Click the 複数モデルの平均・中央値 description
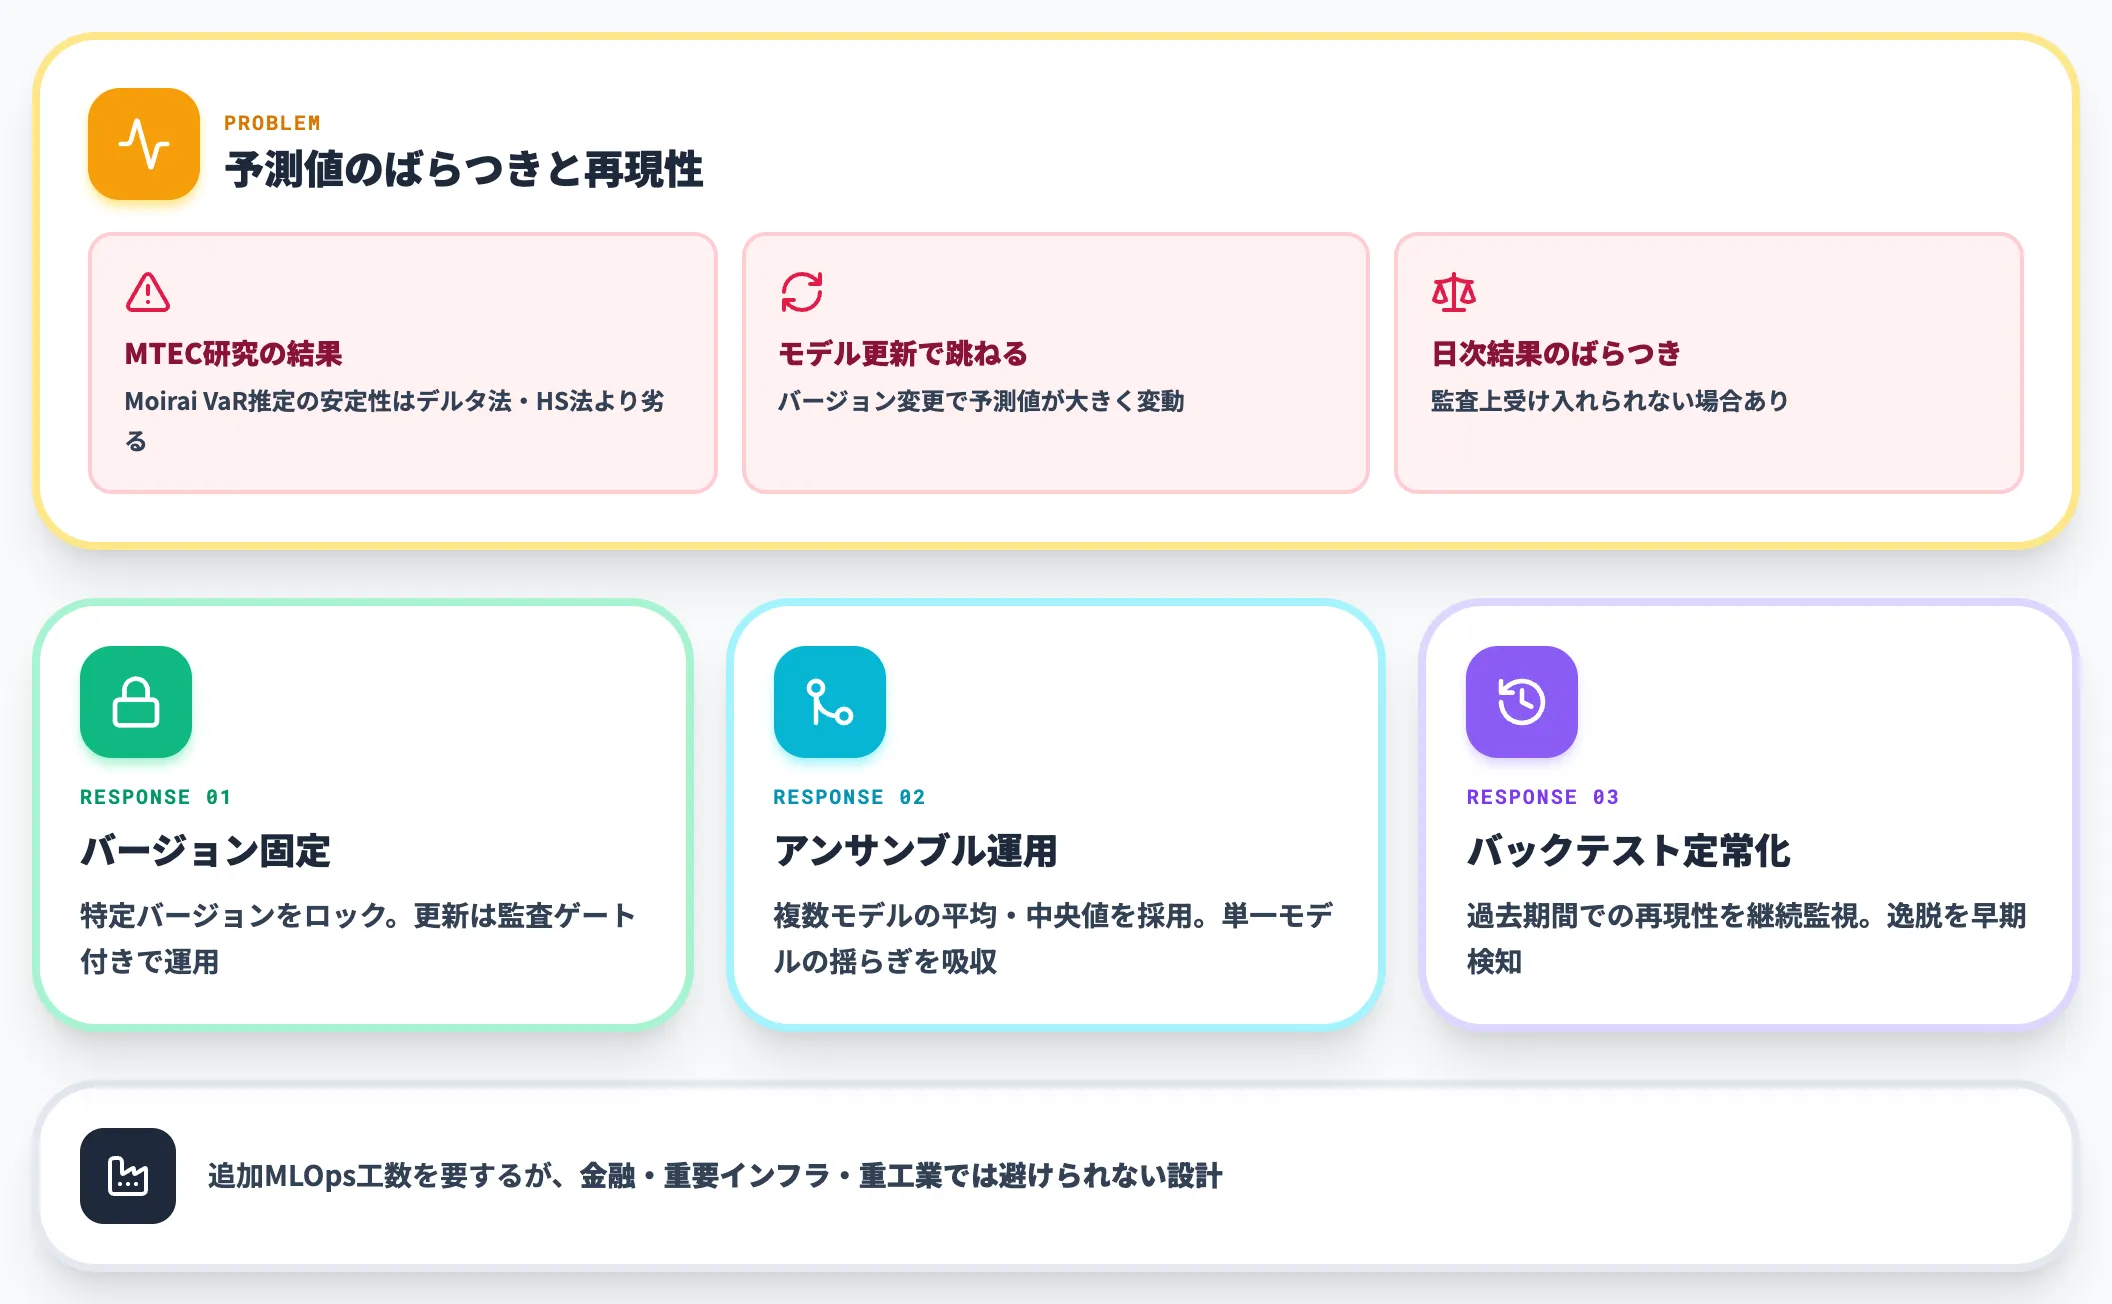 pyautogui.click(x=1053, y=938)
